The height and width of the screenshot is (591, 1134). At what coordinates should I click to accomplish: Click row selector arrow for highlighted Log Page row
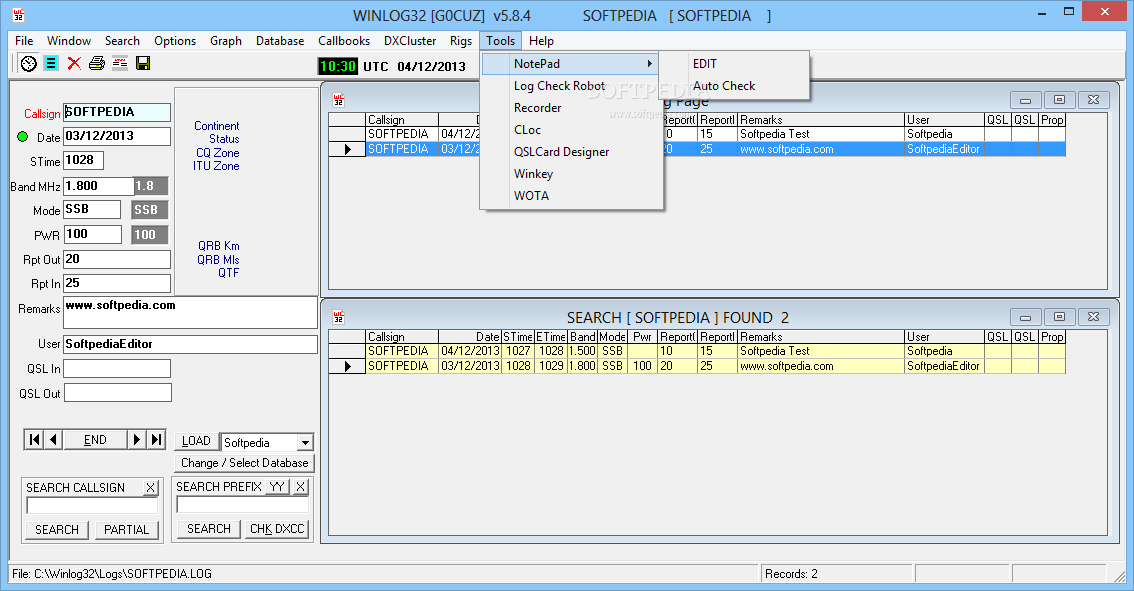(x=347, y=149)
